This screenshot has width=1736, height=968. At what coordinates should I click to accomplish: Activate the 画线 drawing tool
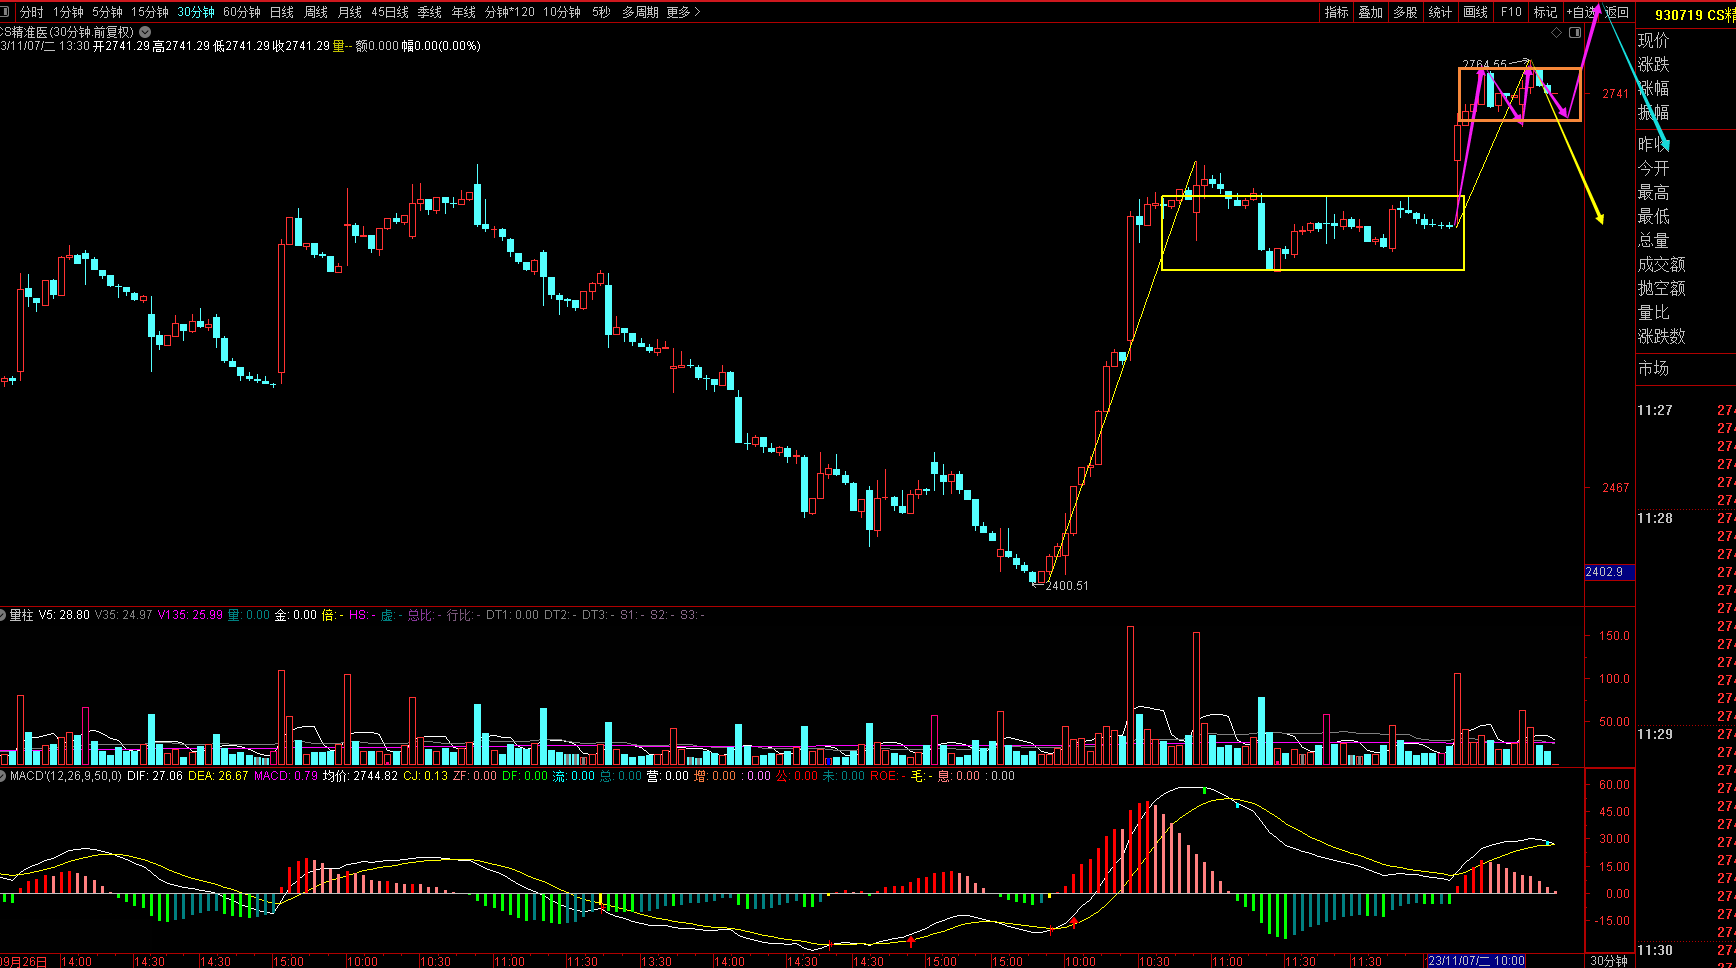tap(1476, 12)
